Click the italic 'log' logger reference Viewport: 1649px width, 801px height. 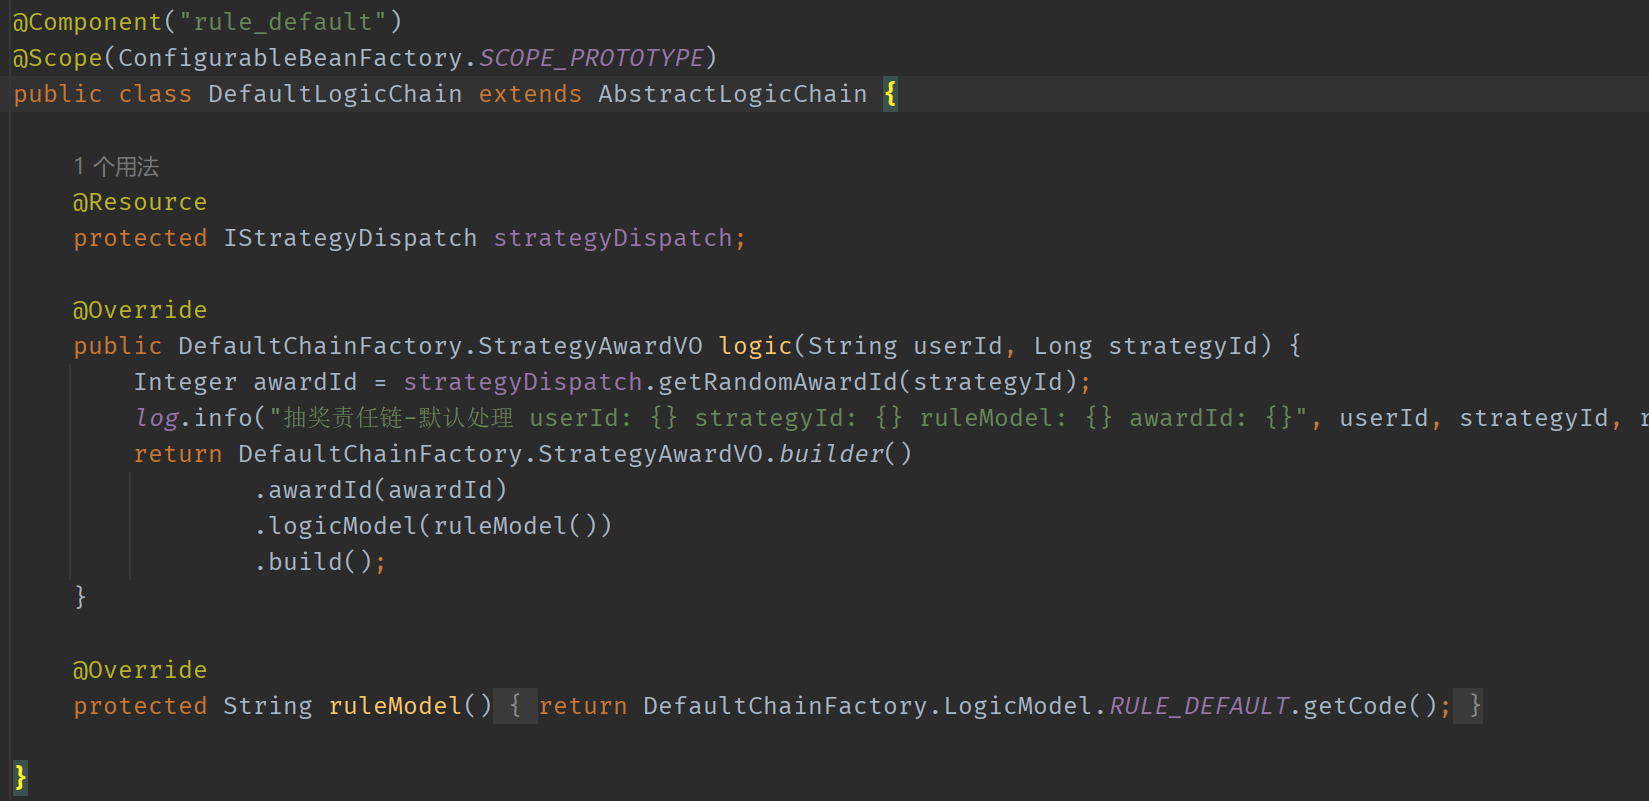(156, 418)
